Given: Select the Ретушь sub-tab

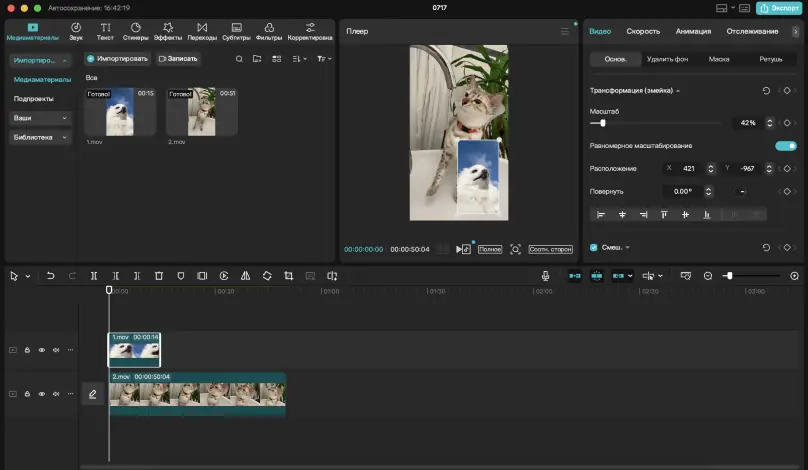Looking at the screenshot, I should (x=770, y=59).
